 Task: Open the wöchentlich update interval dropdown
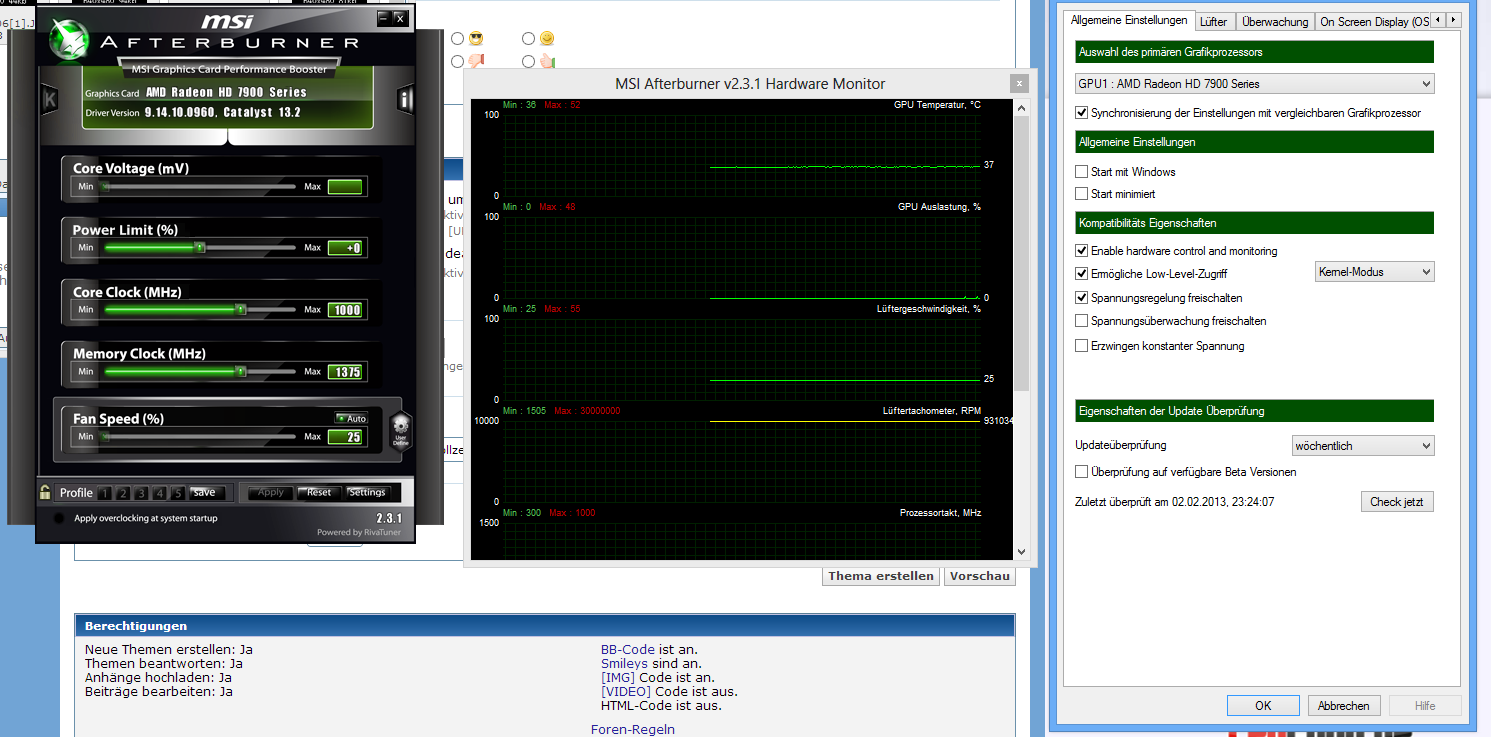1363,446
